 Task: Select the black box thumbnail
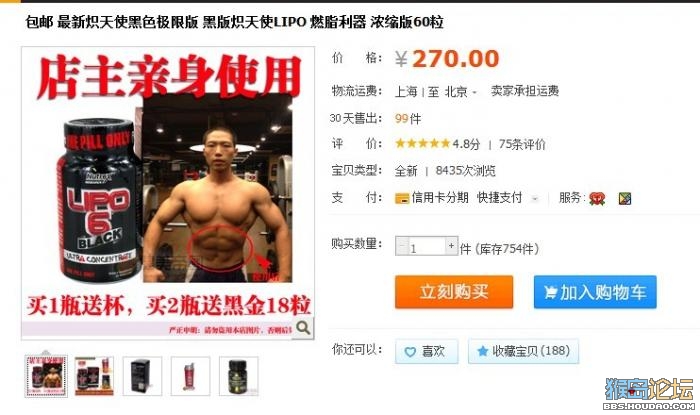click(142, 376)
